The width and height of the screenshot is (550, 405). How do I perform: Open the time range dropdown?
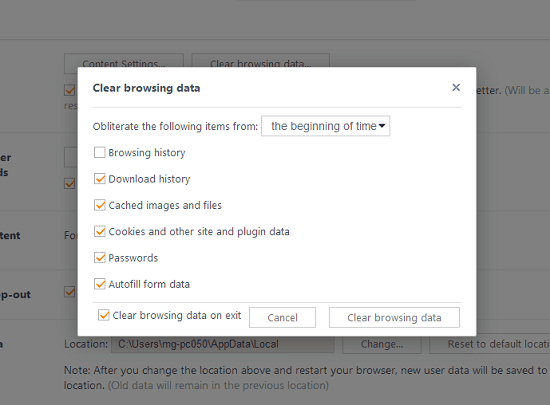[x=326, y=126]
